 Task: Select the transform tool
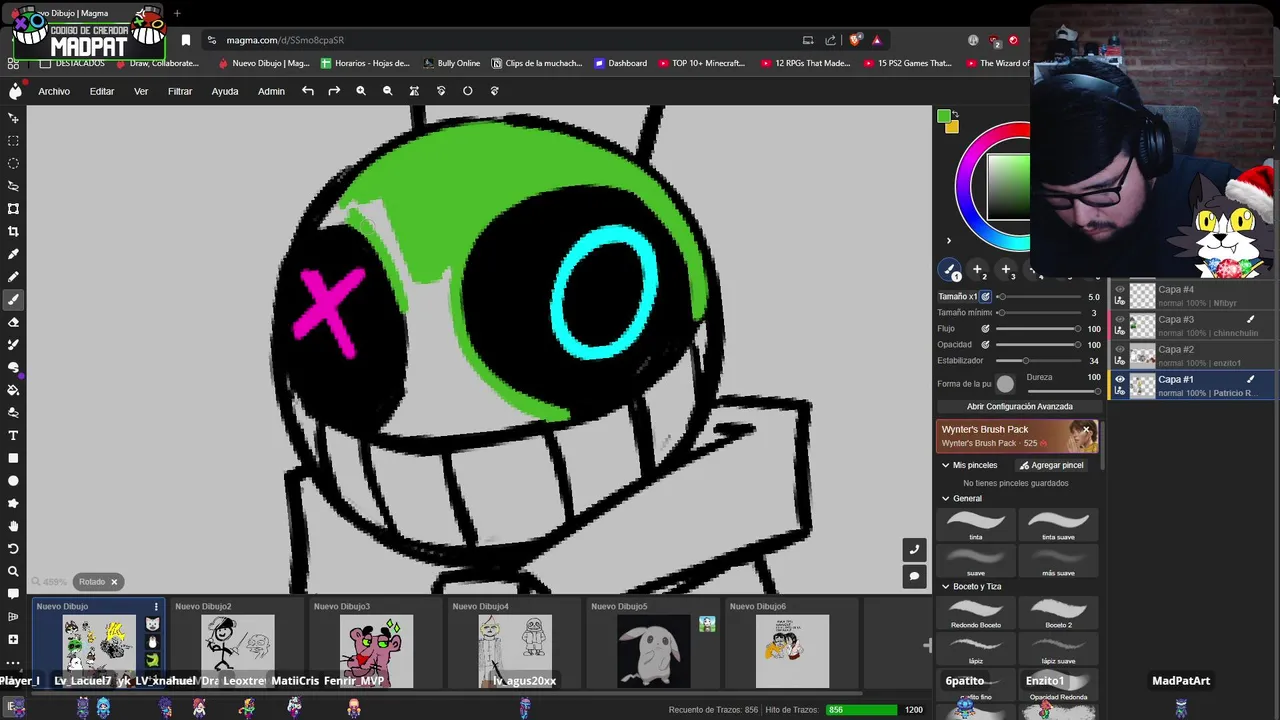(13, 209)
